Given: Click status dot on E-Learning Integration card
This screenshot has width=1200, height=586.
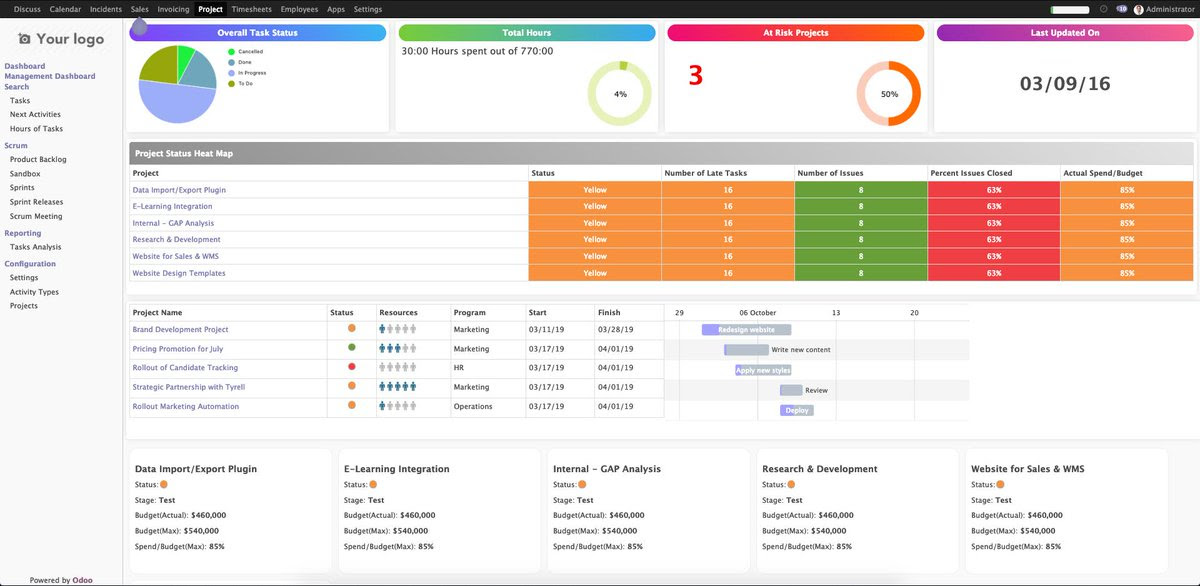Looking at the screenshot, I should point(373,484).
